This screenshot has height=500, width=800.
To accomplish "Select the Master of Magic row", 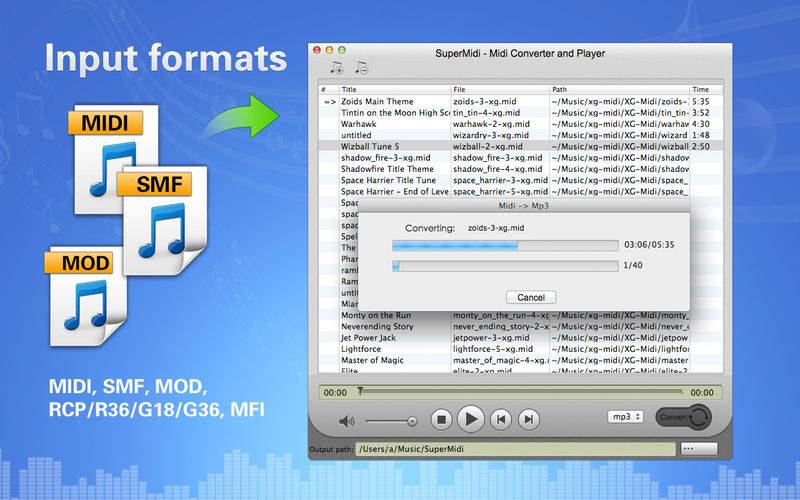I will (520, 360).
